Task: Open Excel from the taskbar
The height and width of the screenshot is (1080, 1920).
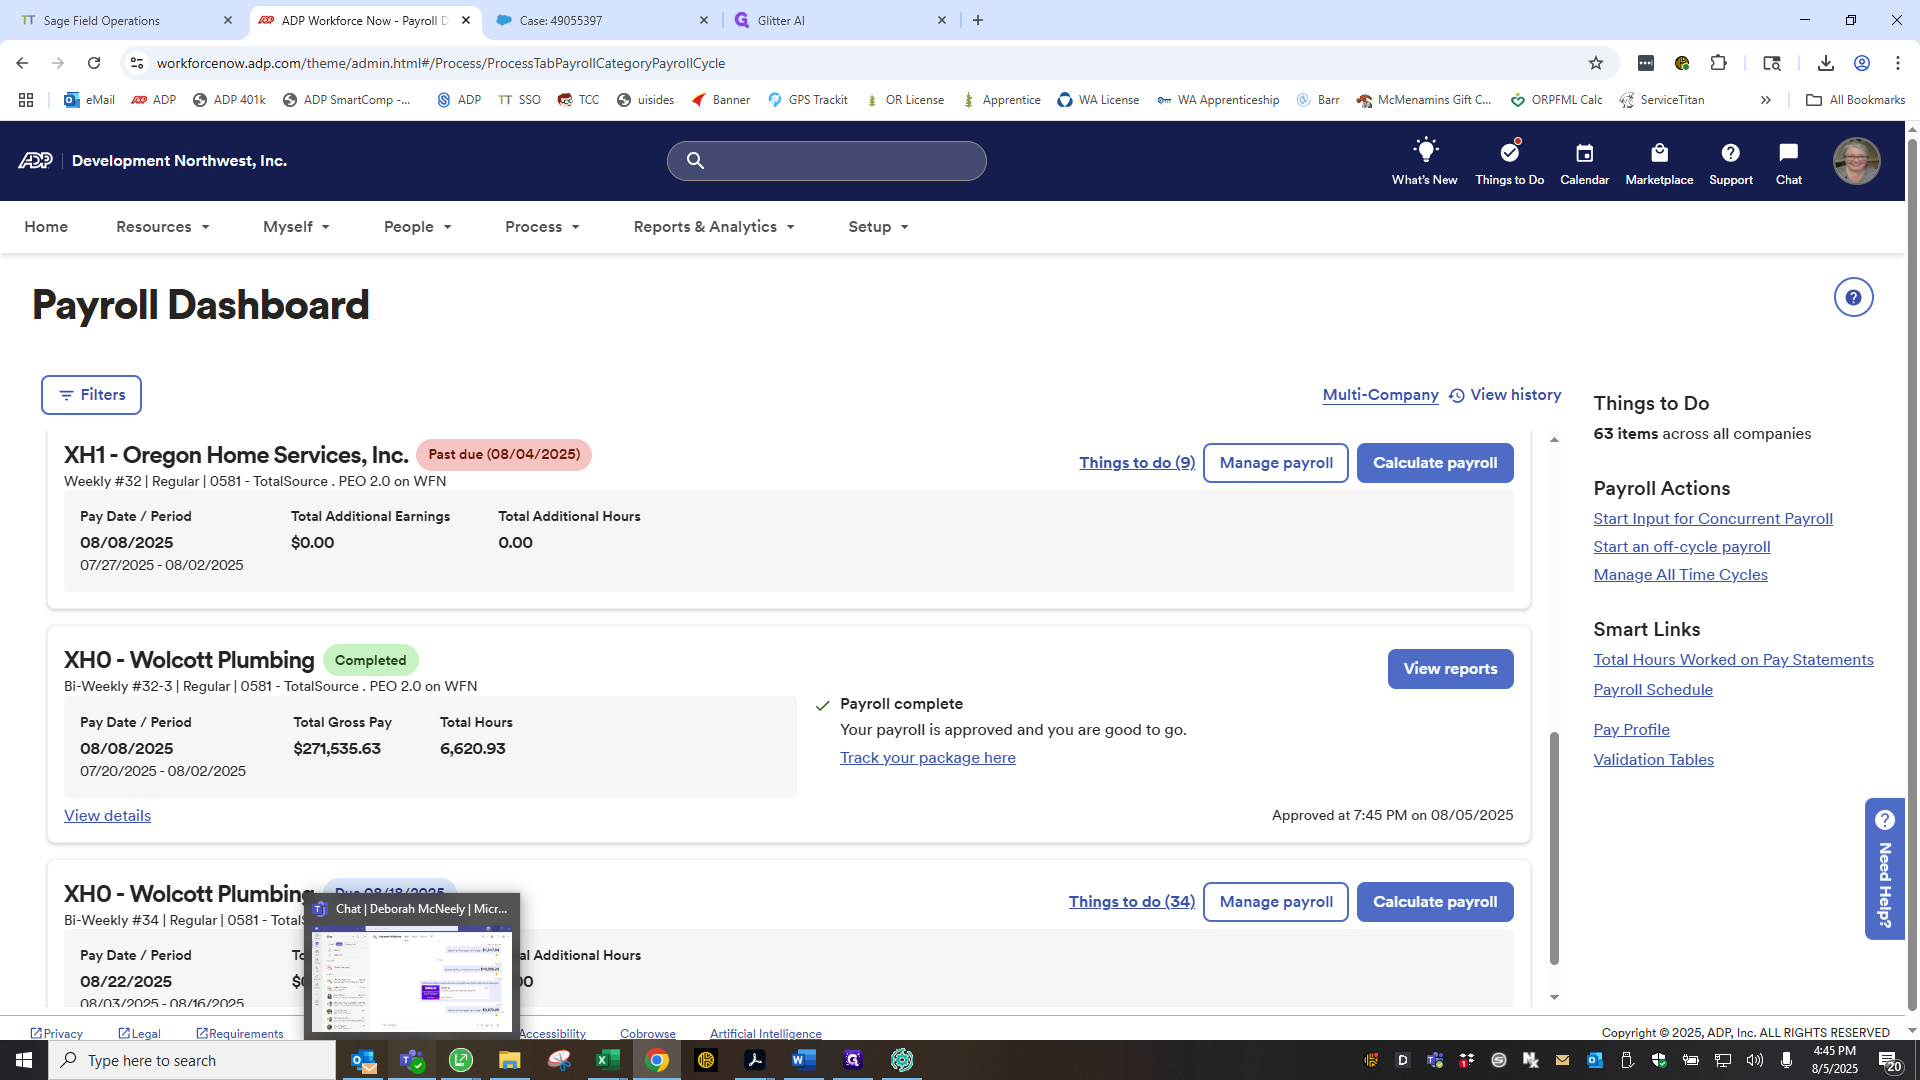Action: point(607,1060)
